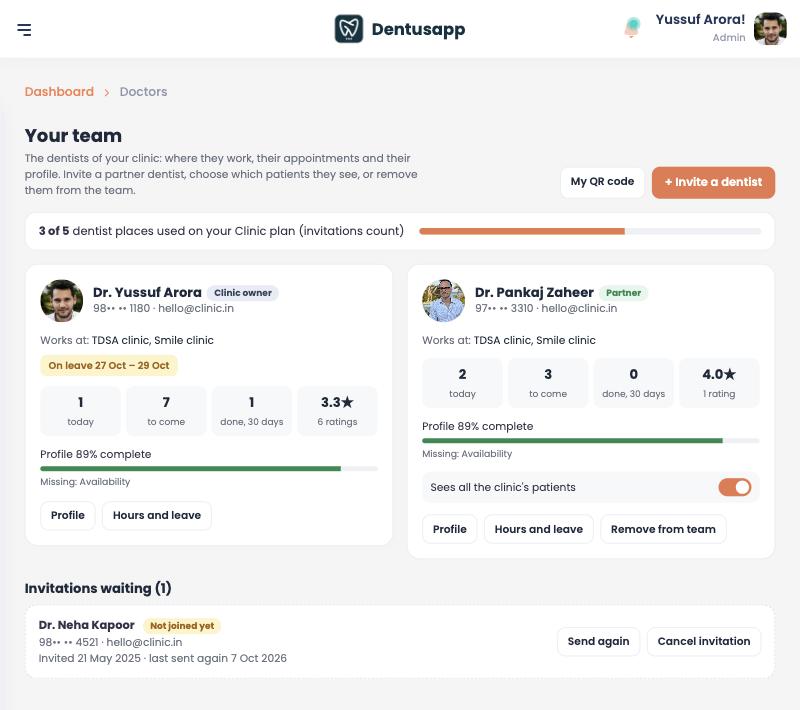Click the Partner badge
This screenshot has height=710, width=800.
pos(623,293)
